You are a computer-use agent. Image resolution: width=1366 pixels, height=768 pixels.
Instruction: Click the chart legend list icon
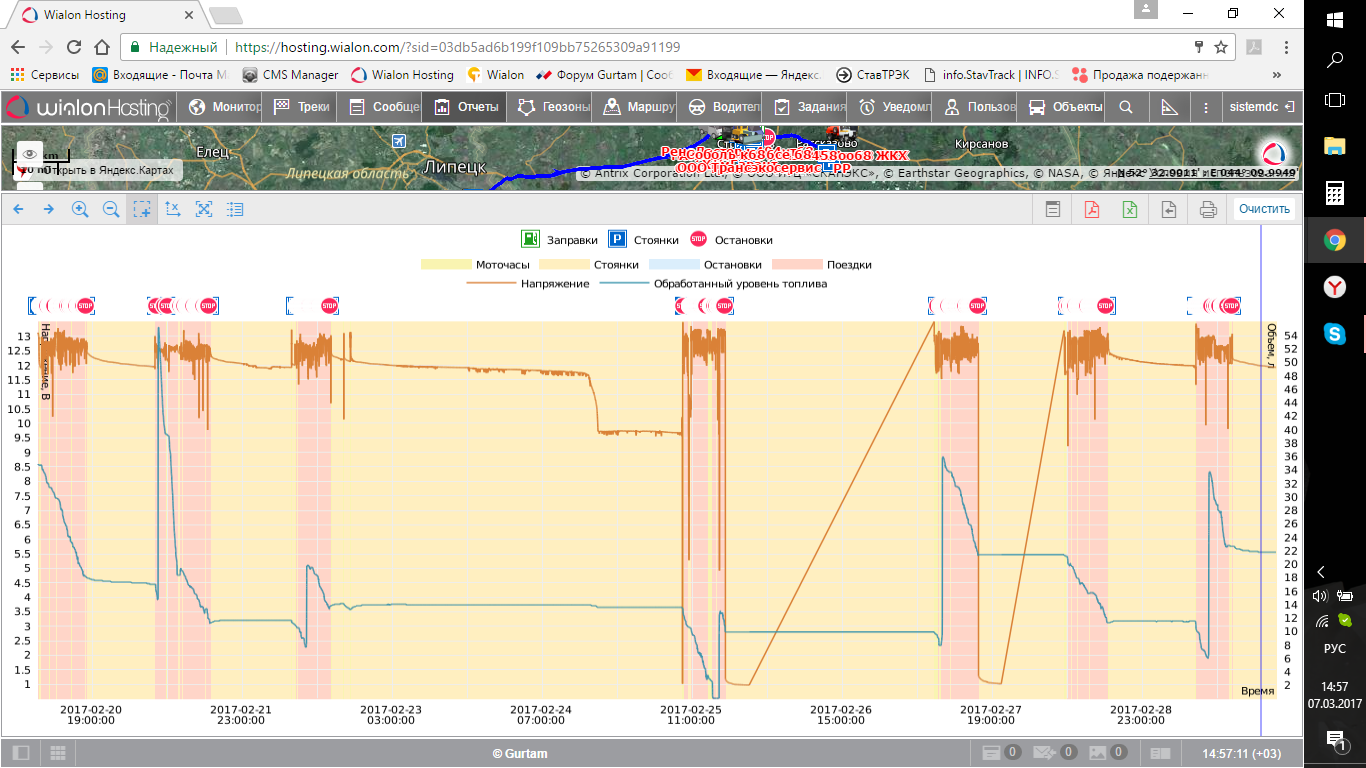click(235, 209)
